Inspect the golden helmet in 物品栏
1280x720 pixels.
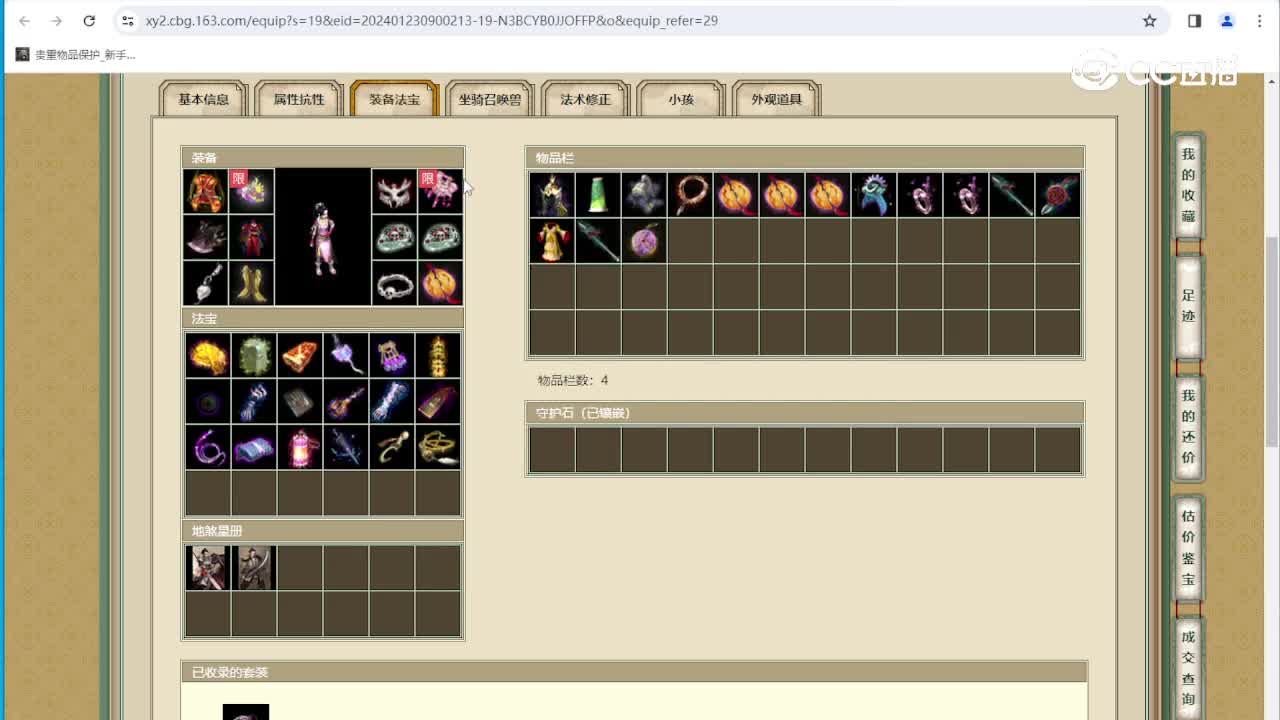552,195
